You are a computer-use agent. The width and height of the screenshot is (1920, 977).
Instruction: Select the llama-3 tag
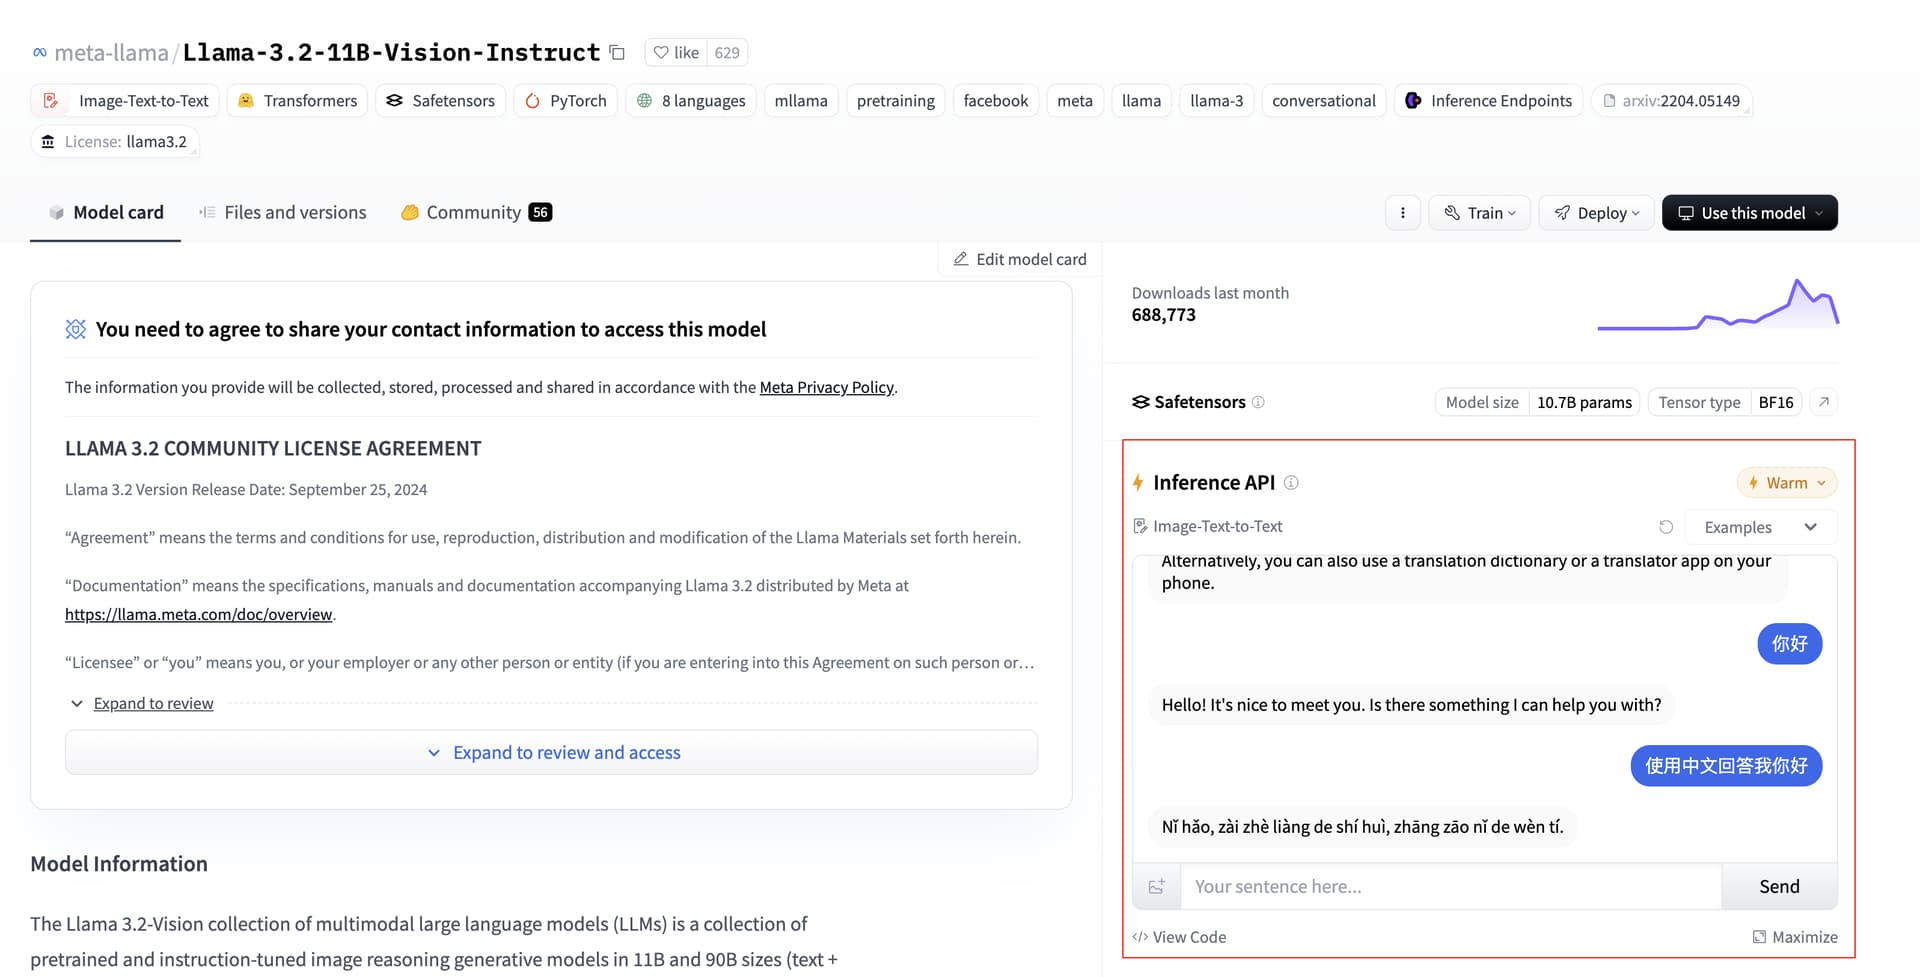pyautogui.click(x=1217, y=100)
